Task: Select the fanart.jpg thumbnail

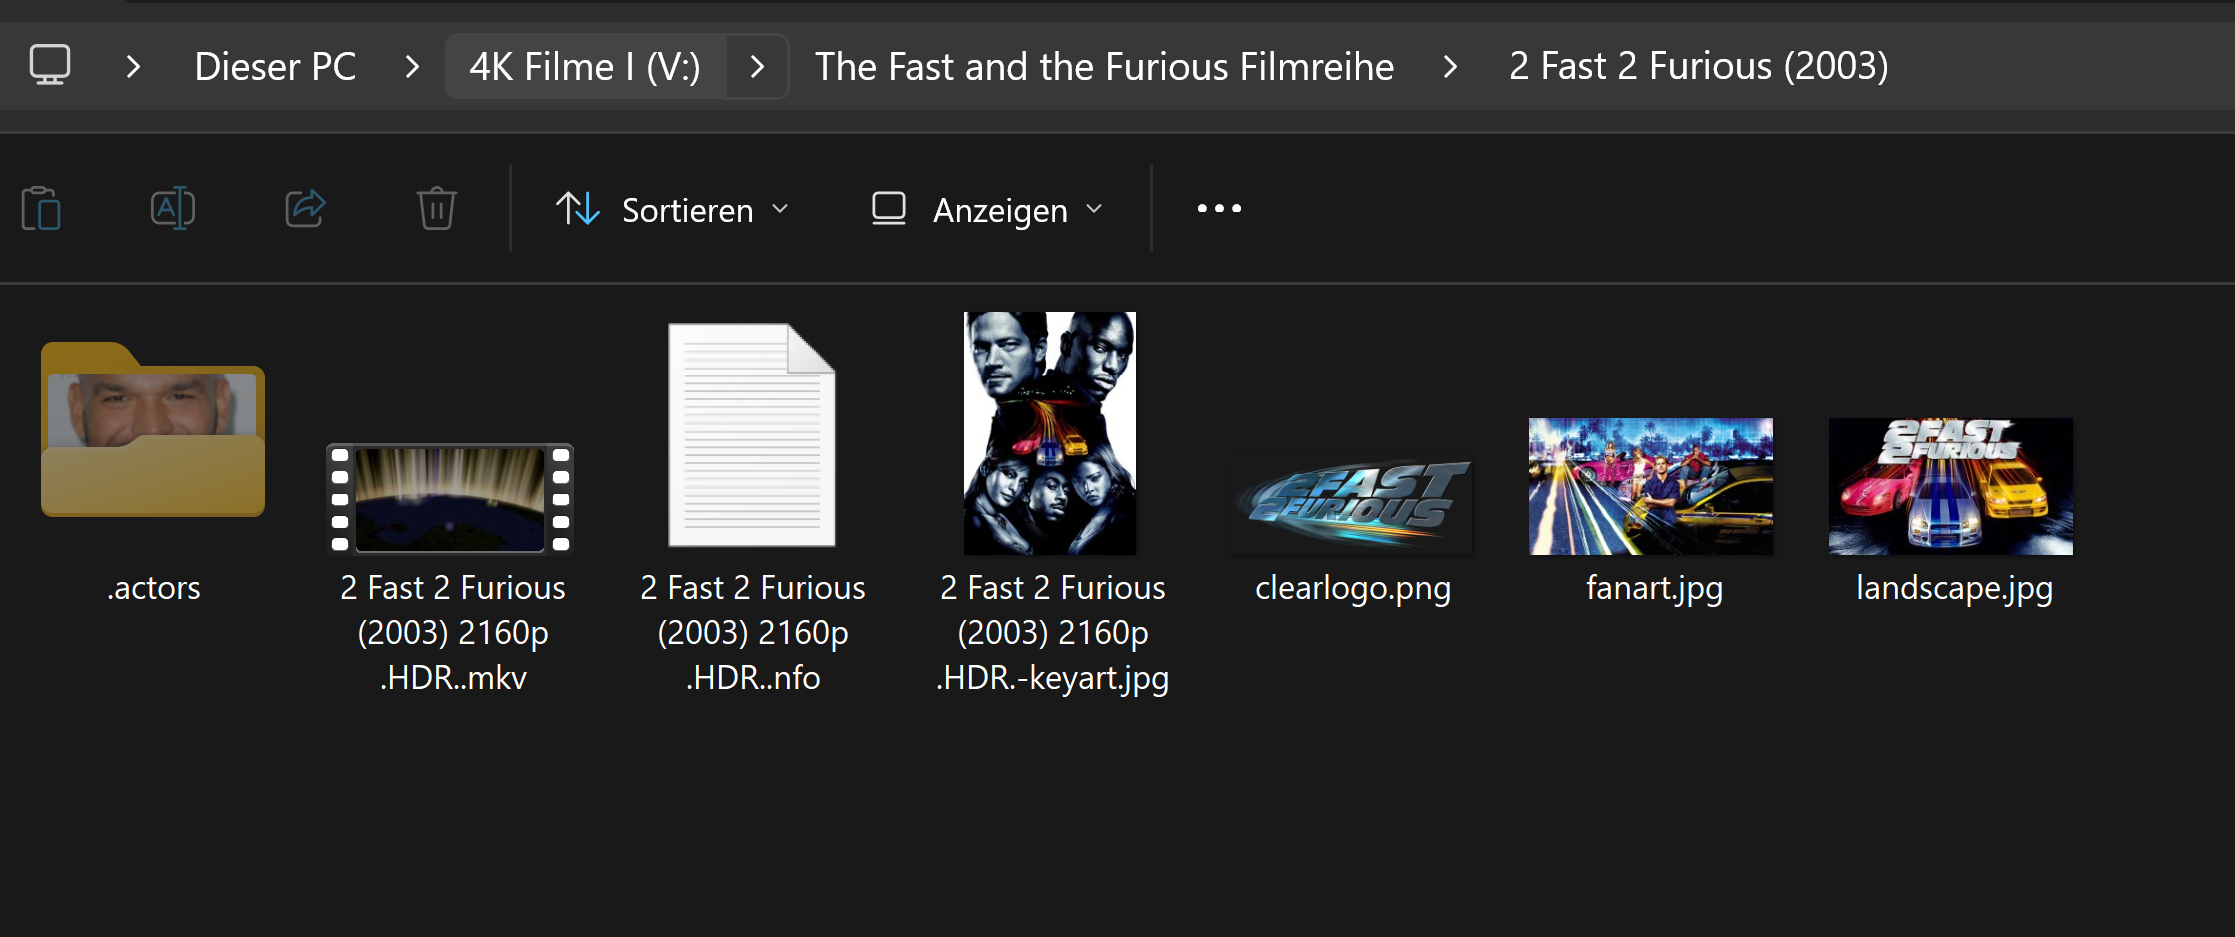Action: 1651,486
